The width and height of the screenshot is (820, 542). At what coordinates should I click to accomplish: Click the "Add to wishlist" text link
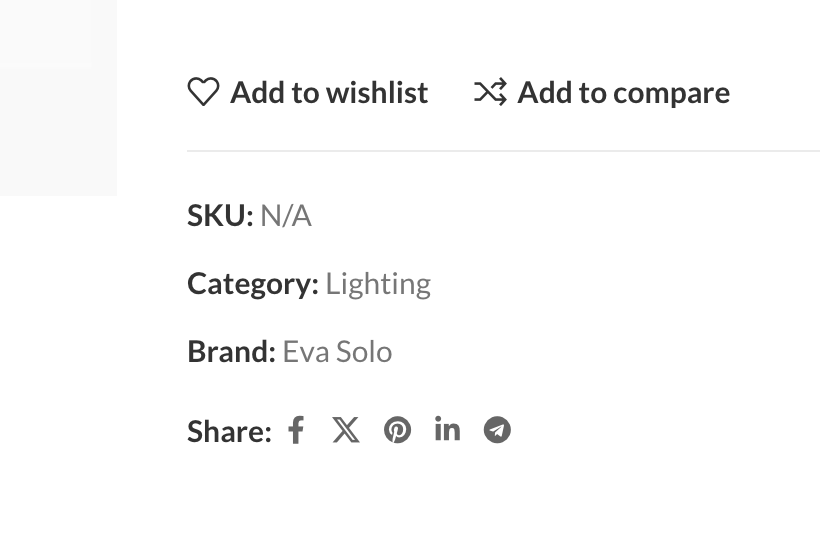point(328,92)
